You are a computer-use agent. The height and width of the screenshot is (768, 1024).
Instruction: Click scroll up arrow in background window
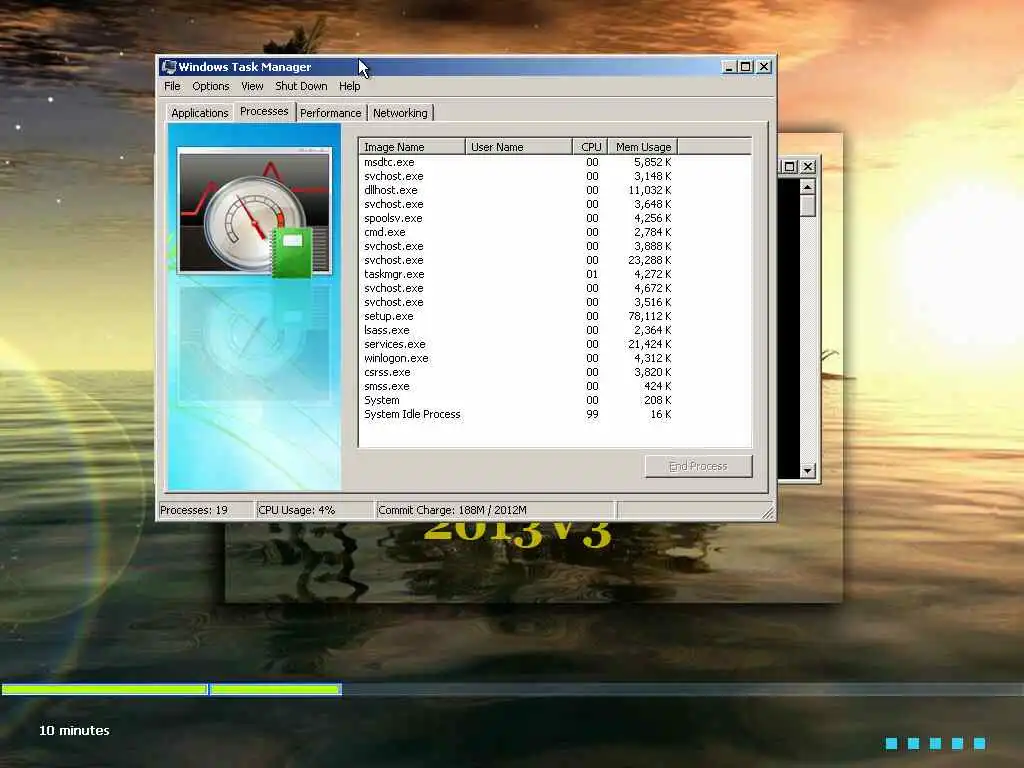807,187
